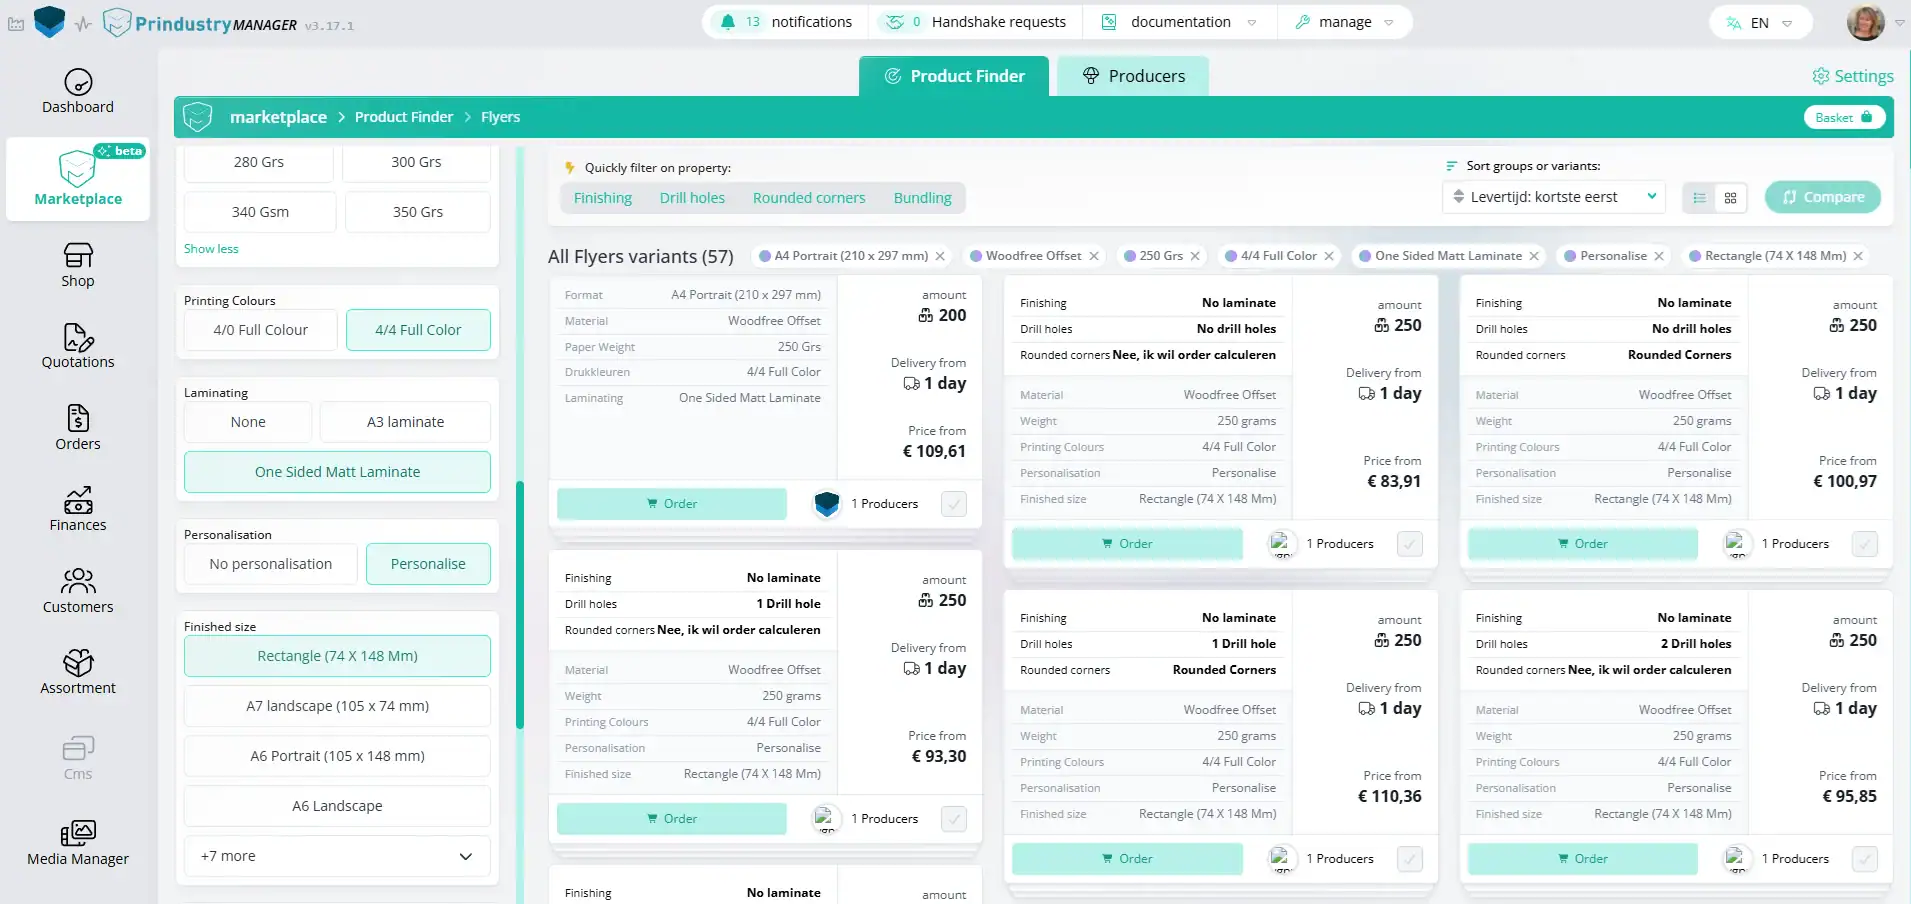
Task: Open the Cms sidebar icon
Action: tap(78, 748)
